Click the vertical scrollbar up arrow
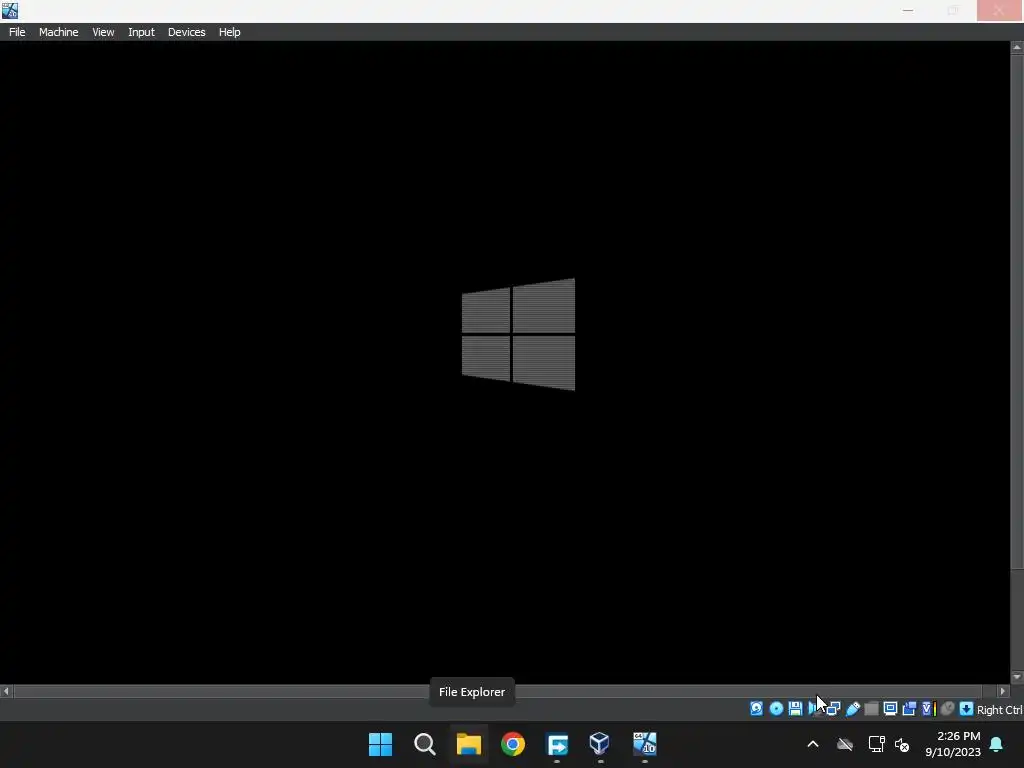 click(x=1017, y=47)
